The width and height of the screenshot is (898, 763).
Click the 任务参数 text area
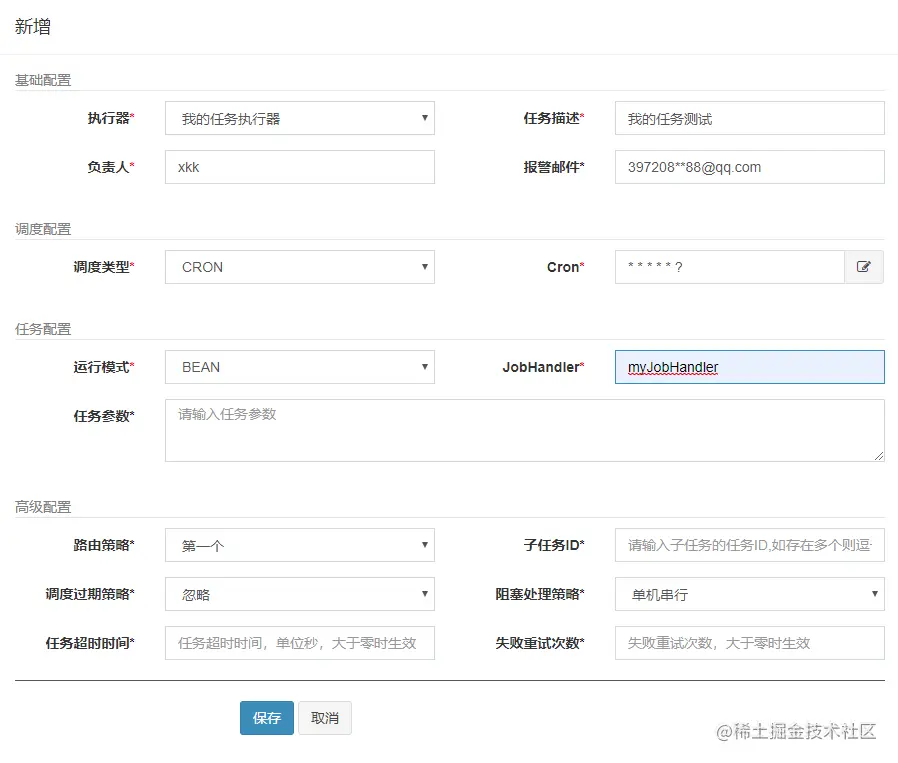[x=525, y=430]
